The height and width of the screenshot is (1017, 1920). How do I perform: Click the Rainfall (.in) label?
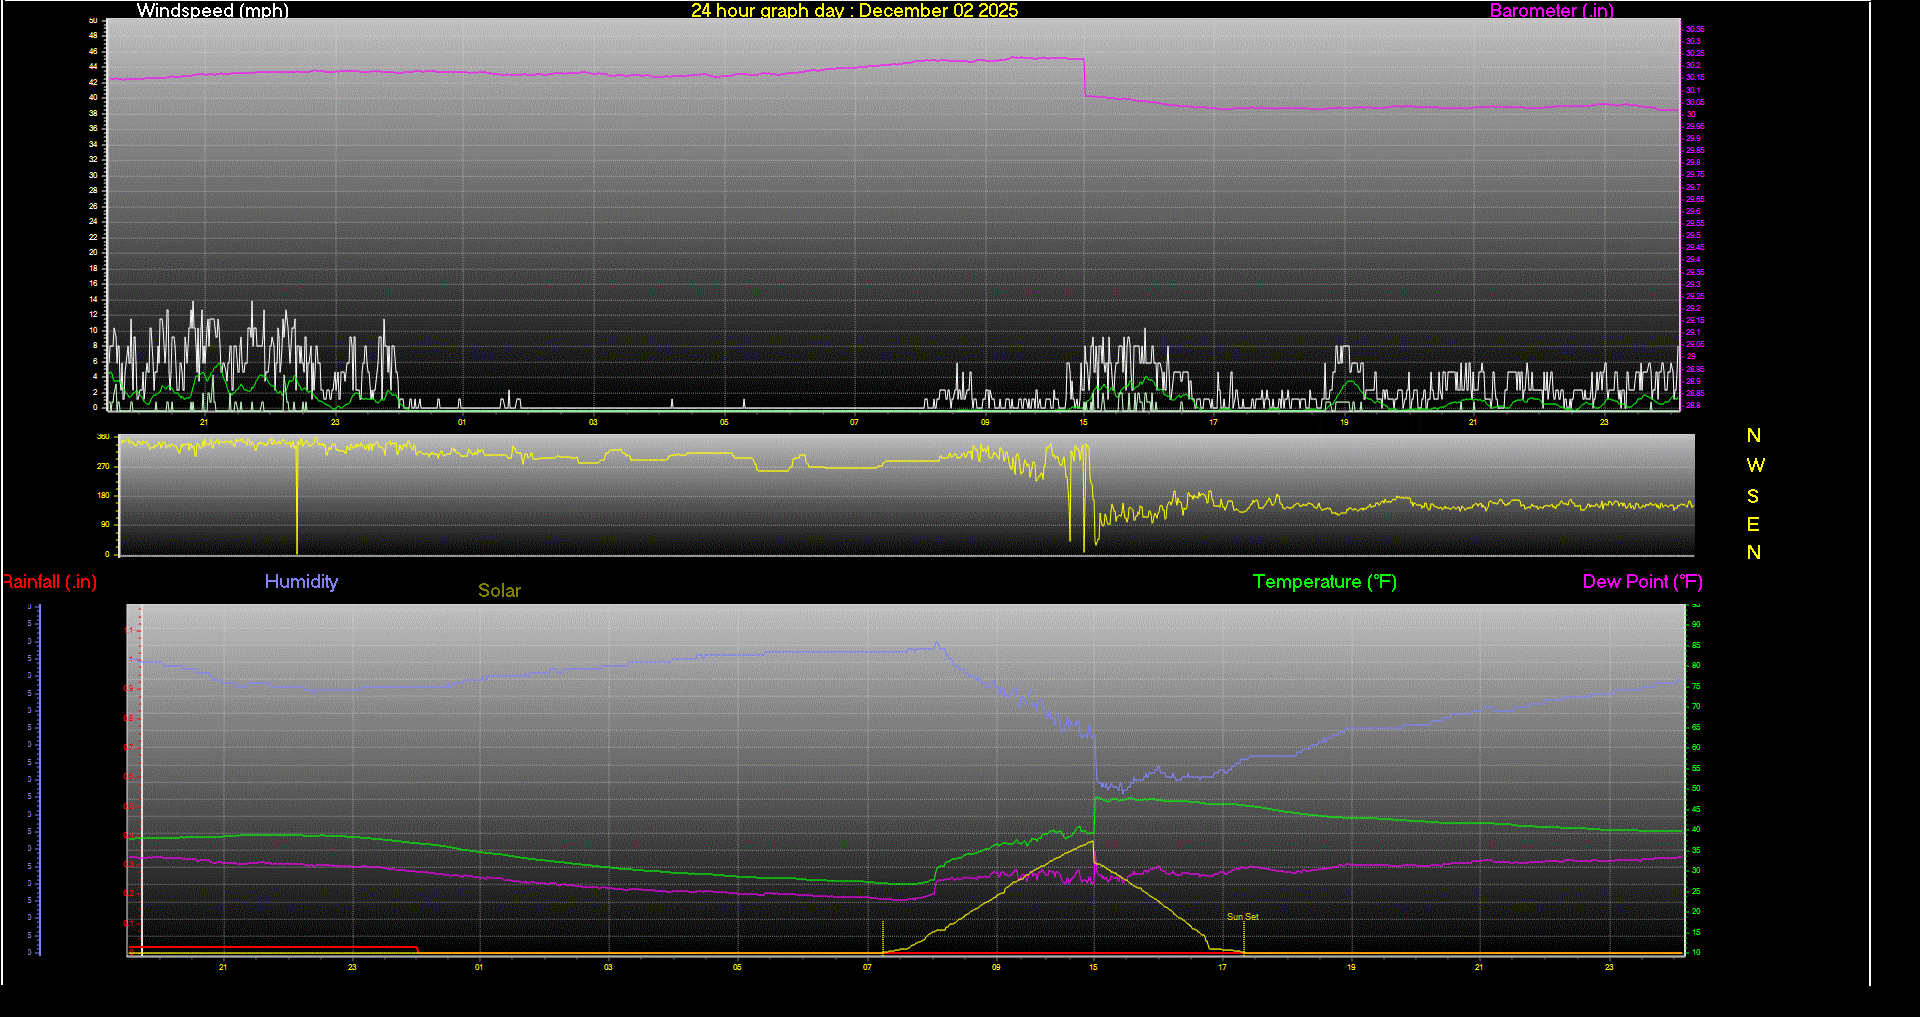48,582
